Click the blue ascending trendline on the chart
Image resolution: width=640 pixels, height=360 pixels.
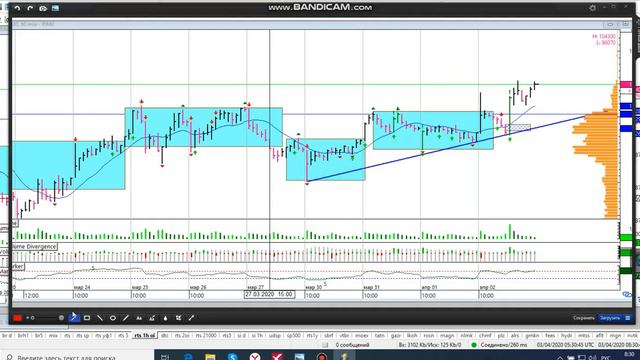[445, 149]
